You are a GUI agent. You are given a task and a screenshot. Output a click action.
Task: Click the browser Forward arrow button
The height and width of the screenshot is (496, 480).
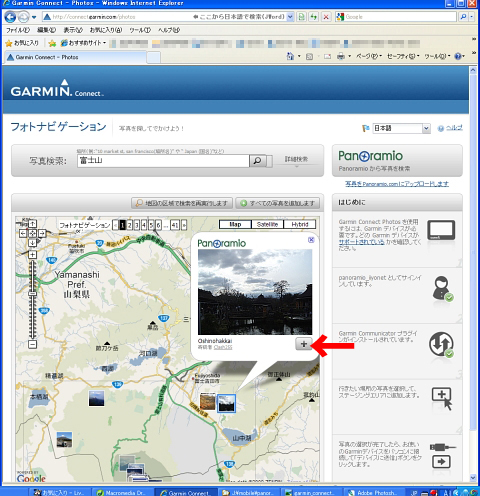pyautogui.click(x=23, y=17)
